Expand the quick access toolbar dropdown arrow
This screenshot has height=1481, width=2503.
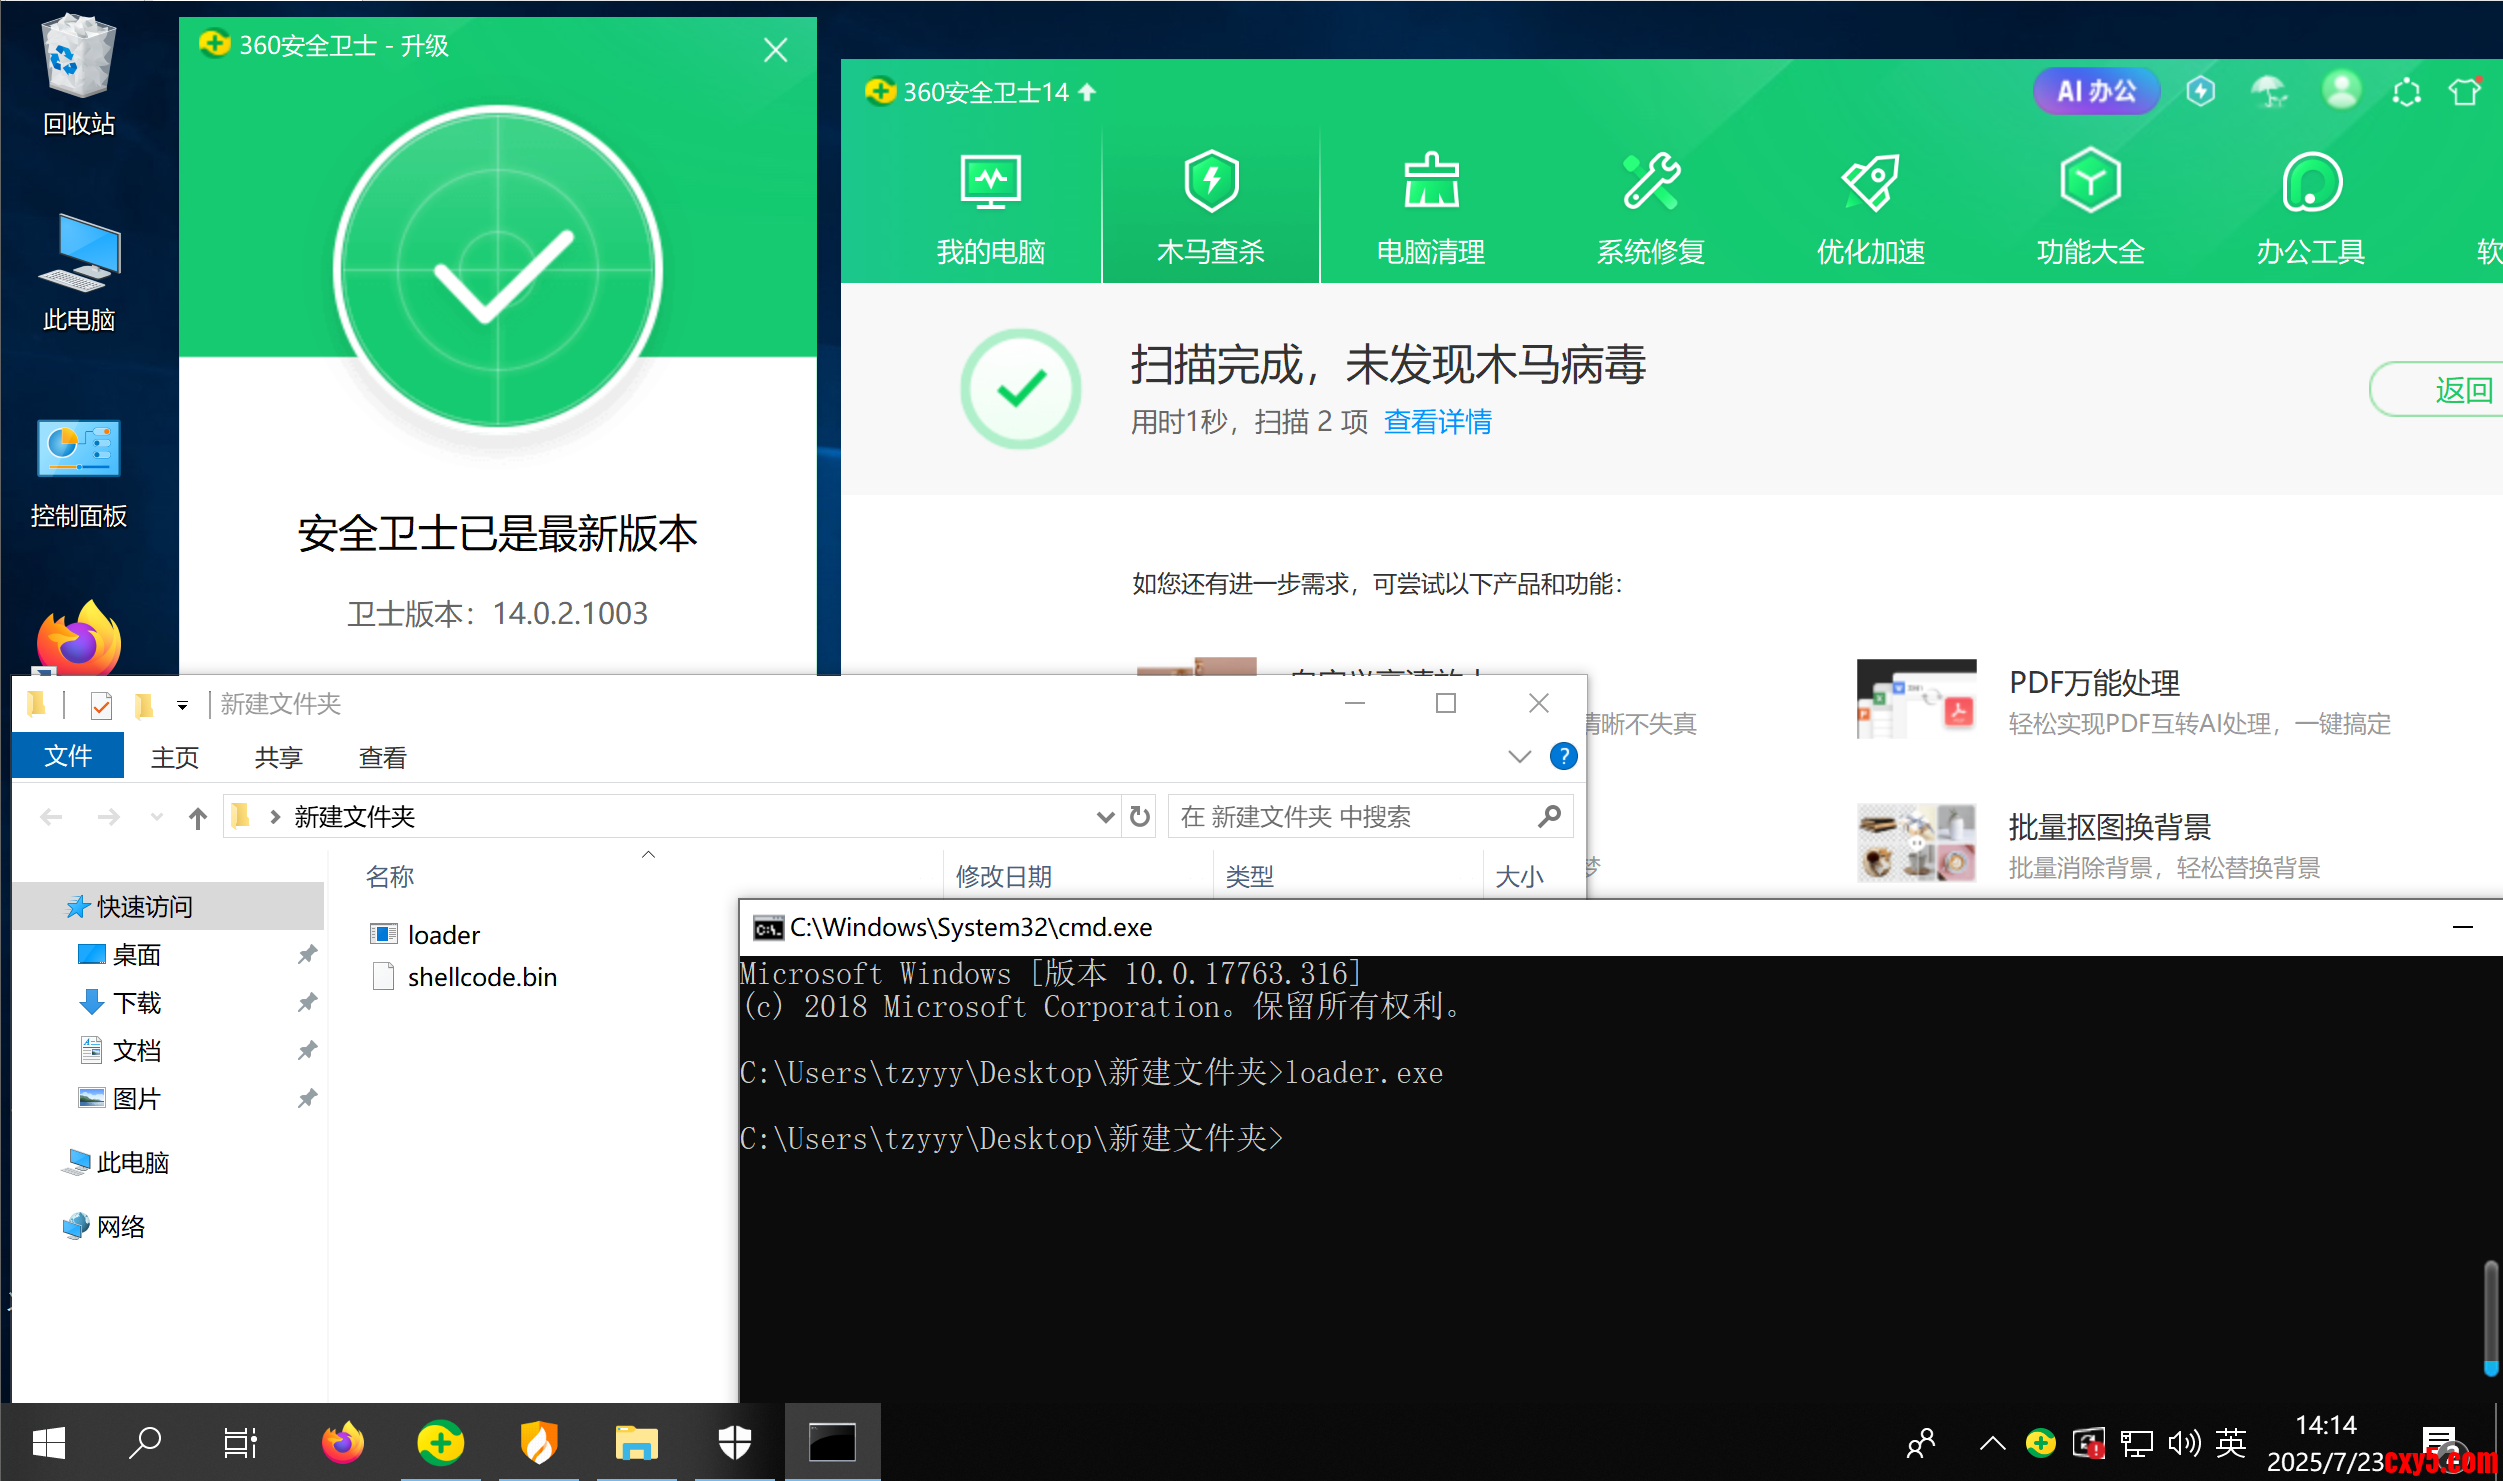click(x=182, y=705)
